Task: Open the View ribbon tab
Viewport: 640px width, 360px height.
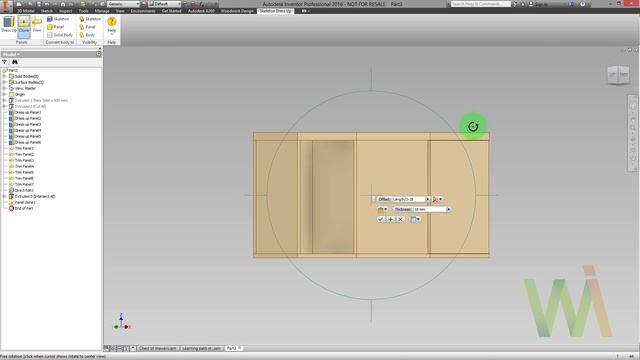Action: point(120,11)
